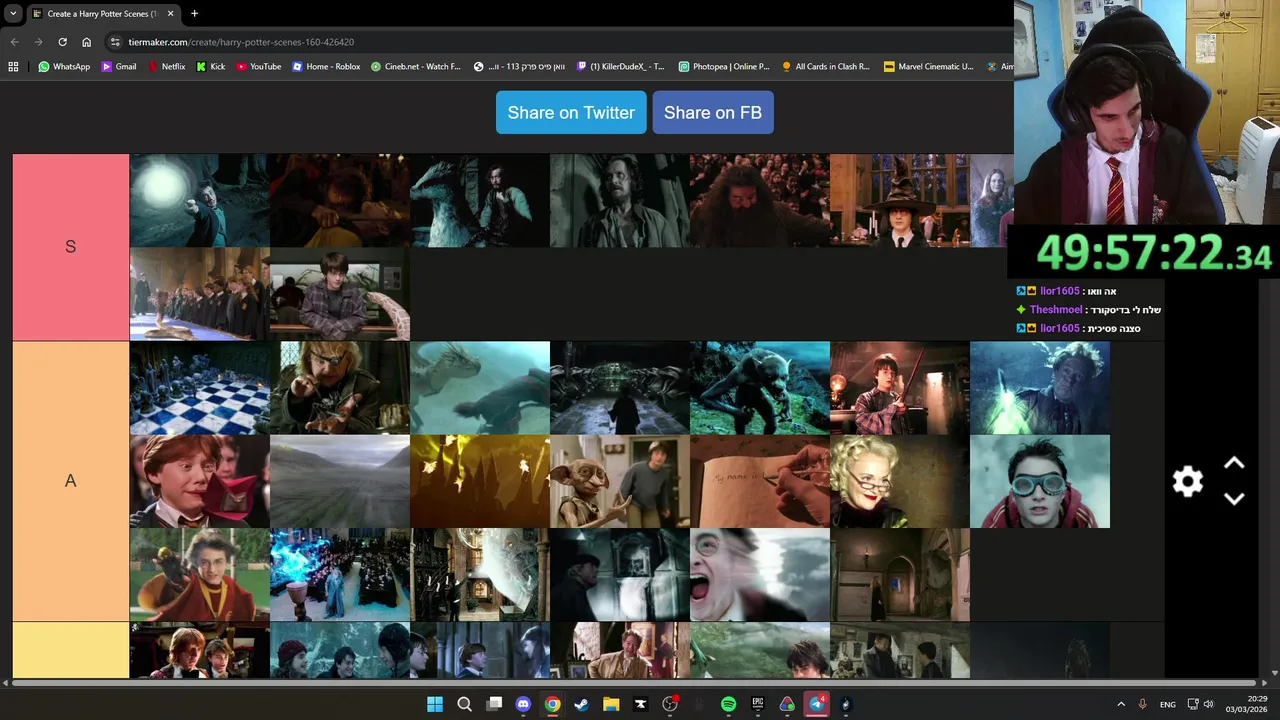This screenshot has width=1280, height=720.
Task: Open Spotify from the taskbar
Action: point(728,704)
